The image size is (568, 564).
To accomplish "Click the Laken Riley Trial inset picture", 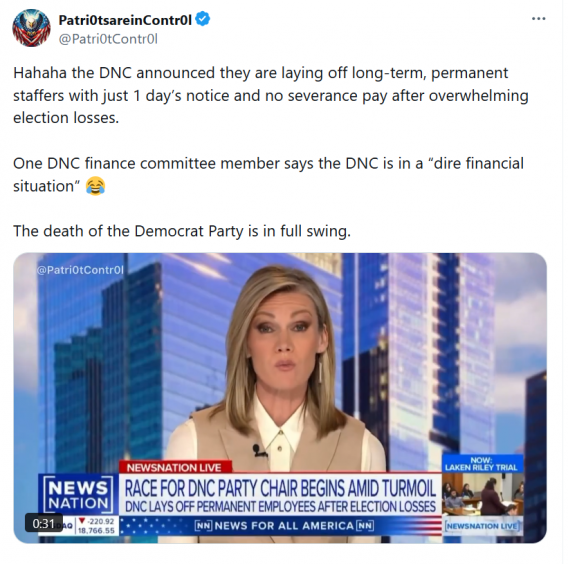I will pyautogui.click(x=483, y=494).
